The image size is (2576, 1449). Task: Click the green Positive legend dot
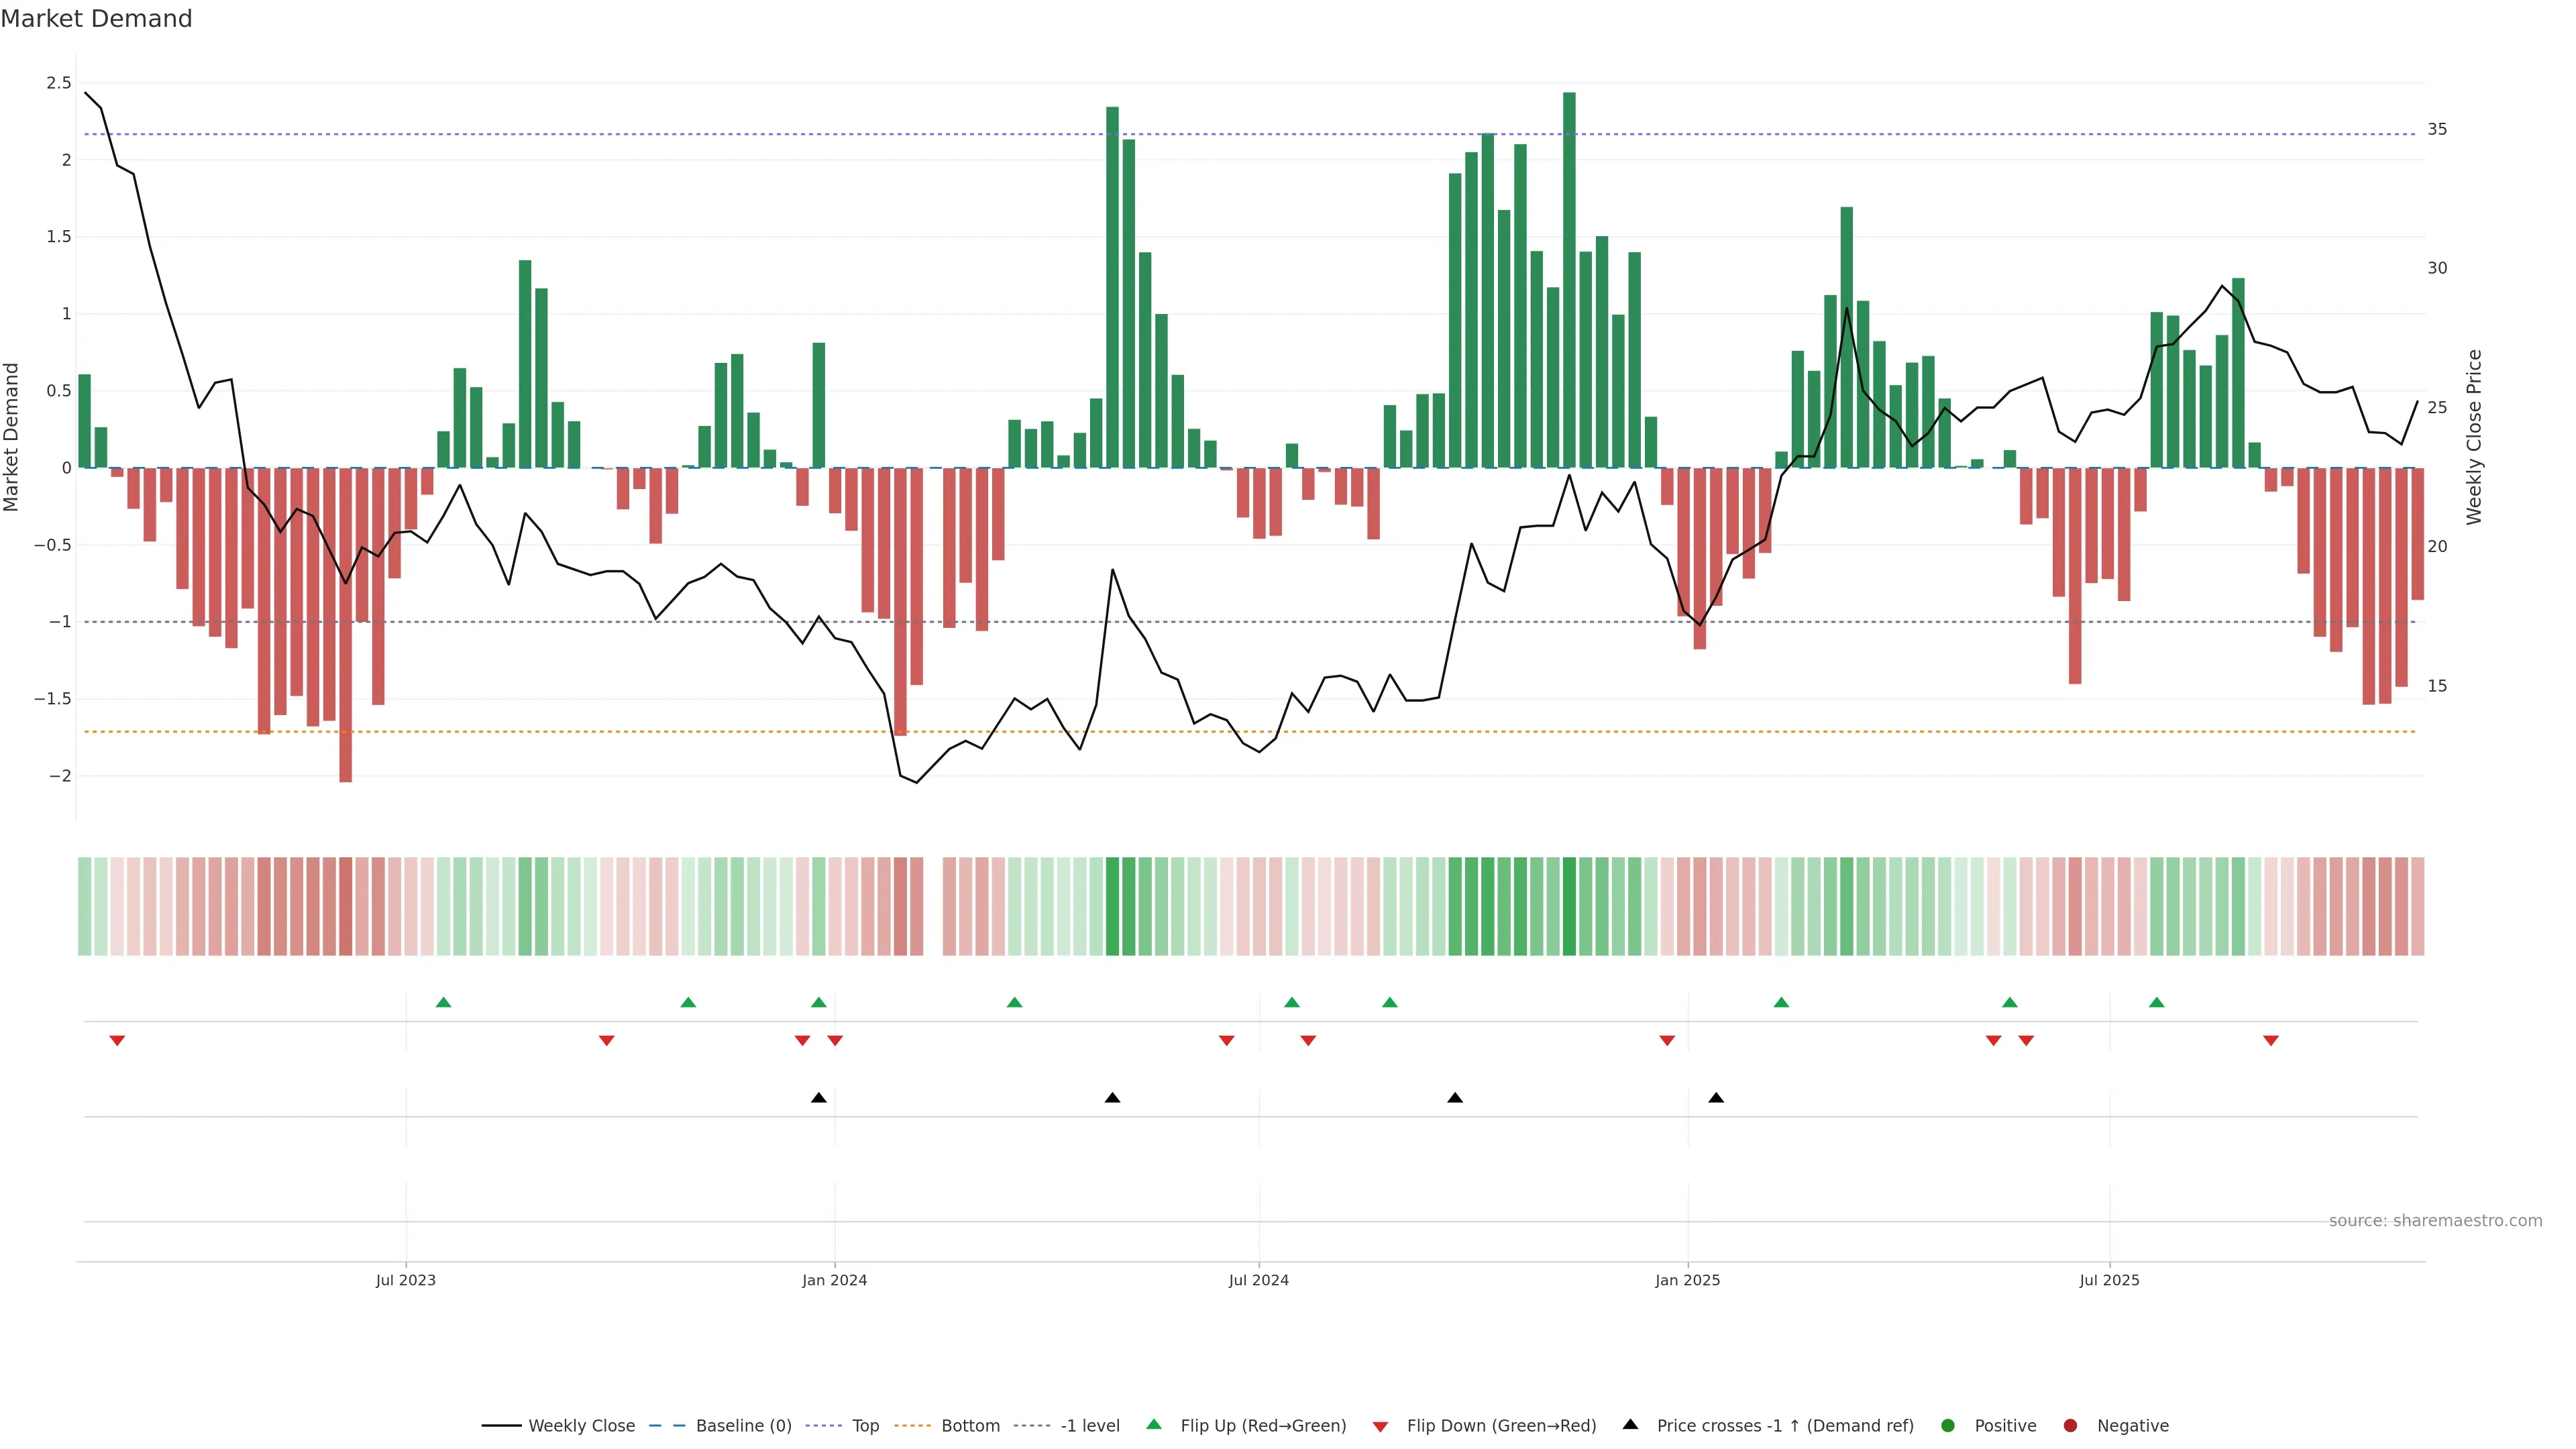[1947, 1426]
